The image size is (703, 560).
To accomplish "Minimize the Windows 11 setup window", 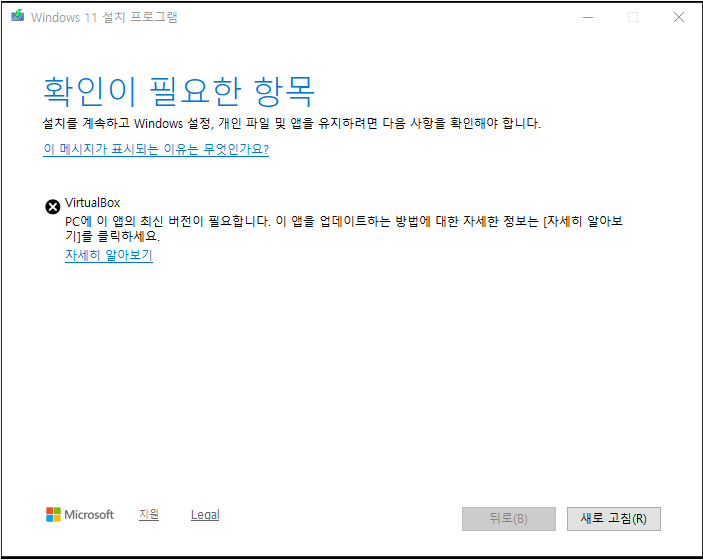I will (588, 17).
